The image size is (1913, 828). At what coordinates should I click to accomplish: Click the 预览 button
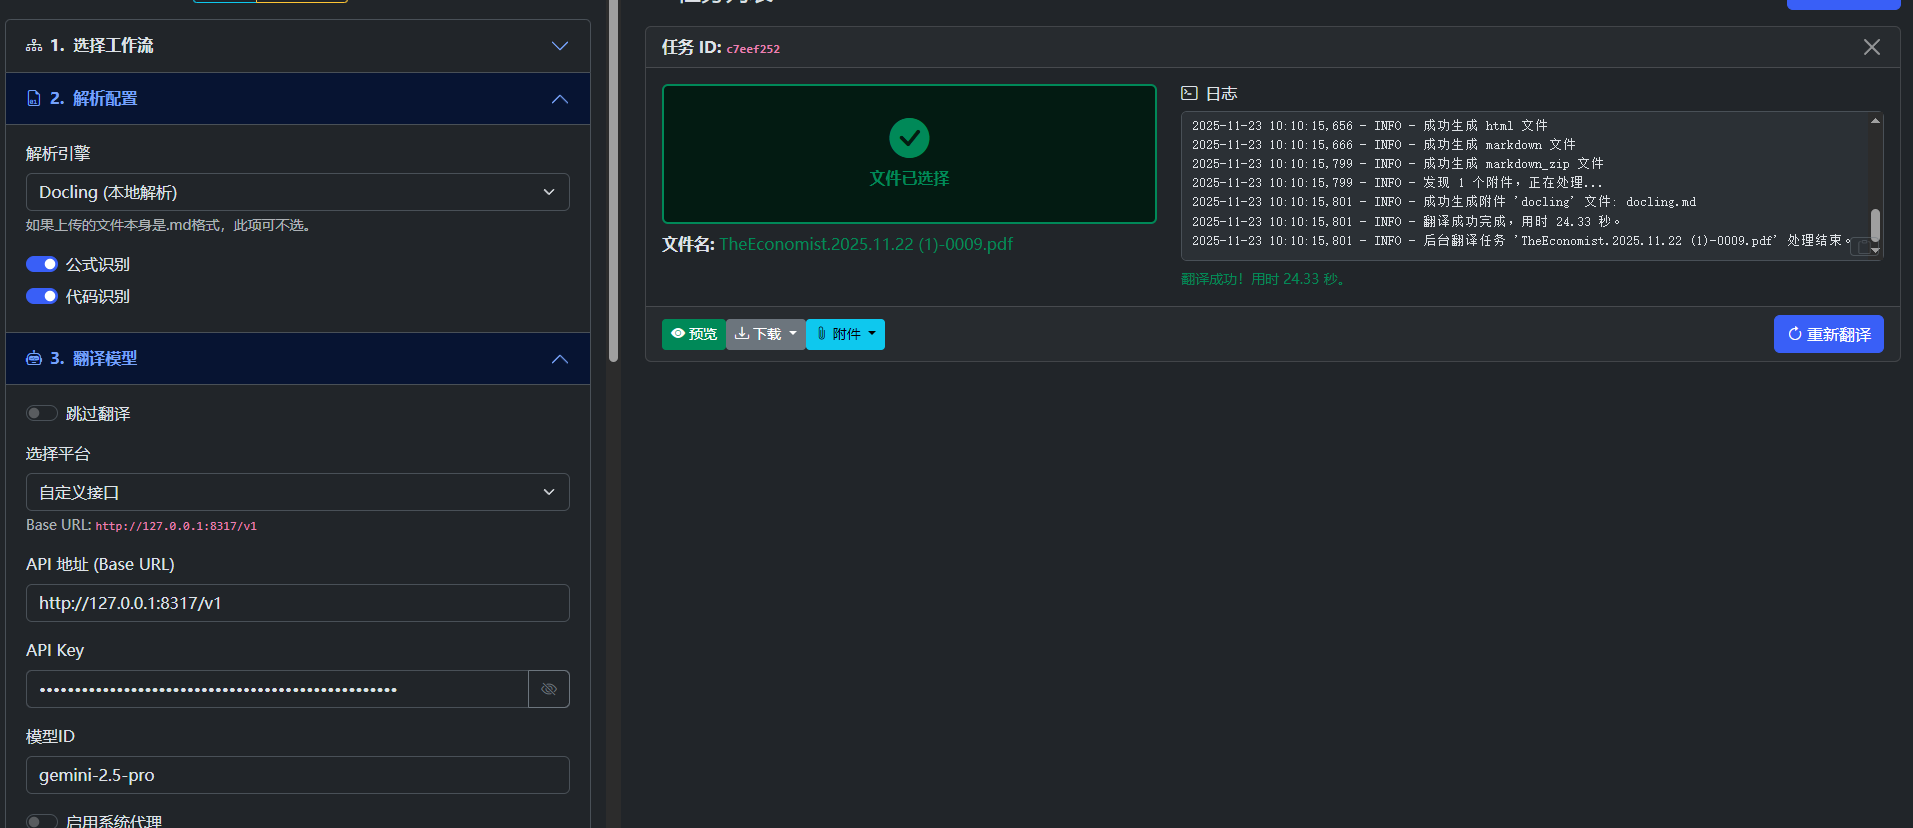coord(694,334)
